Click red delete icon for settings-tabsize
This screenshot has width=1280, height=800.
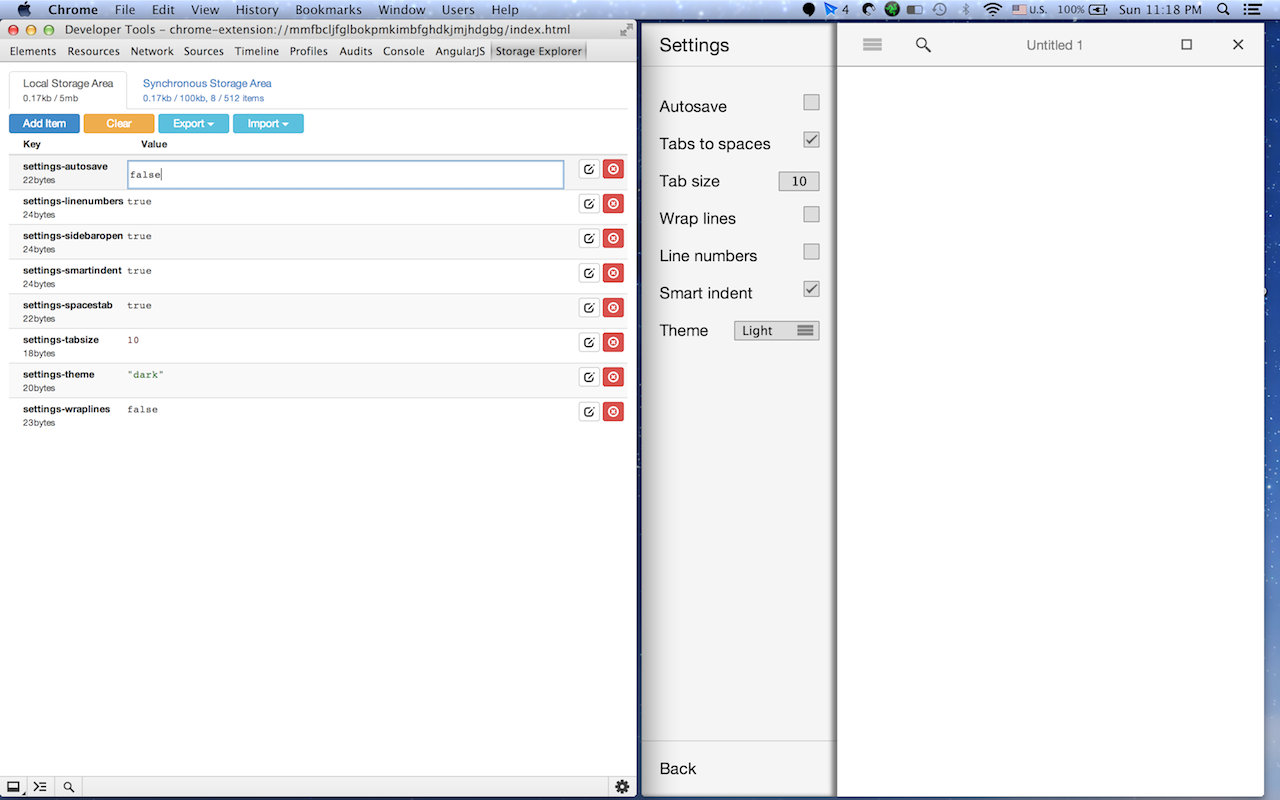point(613,342)
